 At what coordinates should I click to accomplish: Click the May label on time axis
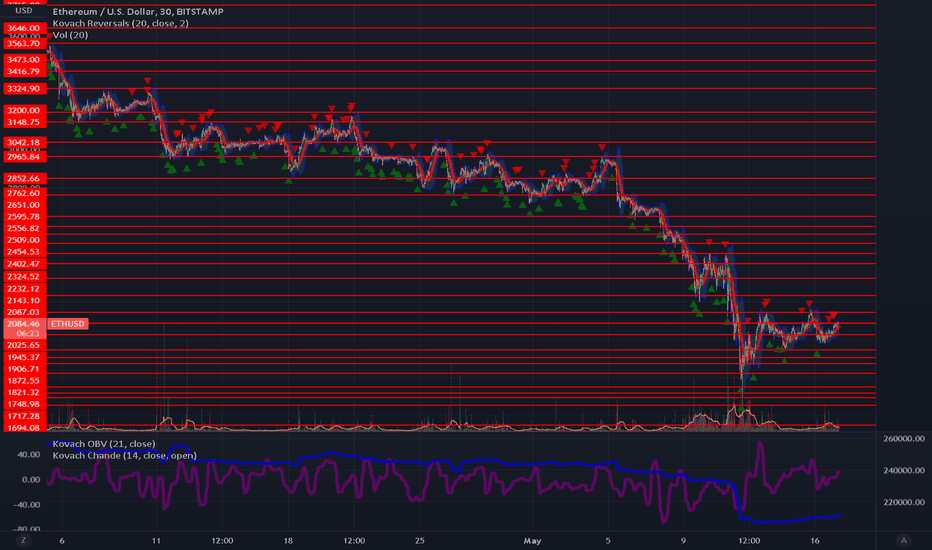[532, 540]
